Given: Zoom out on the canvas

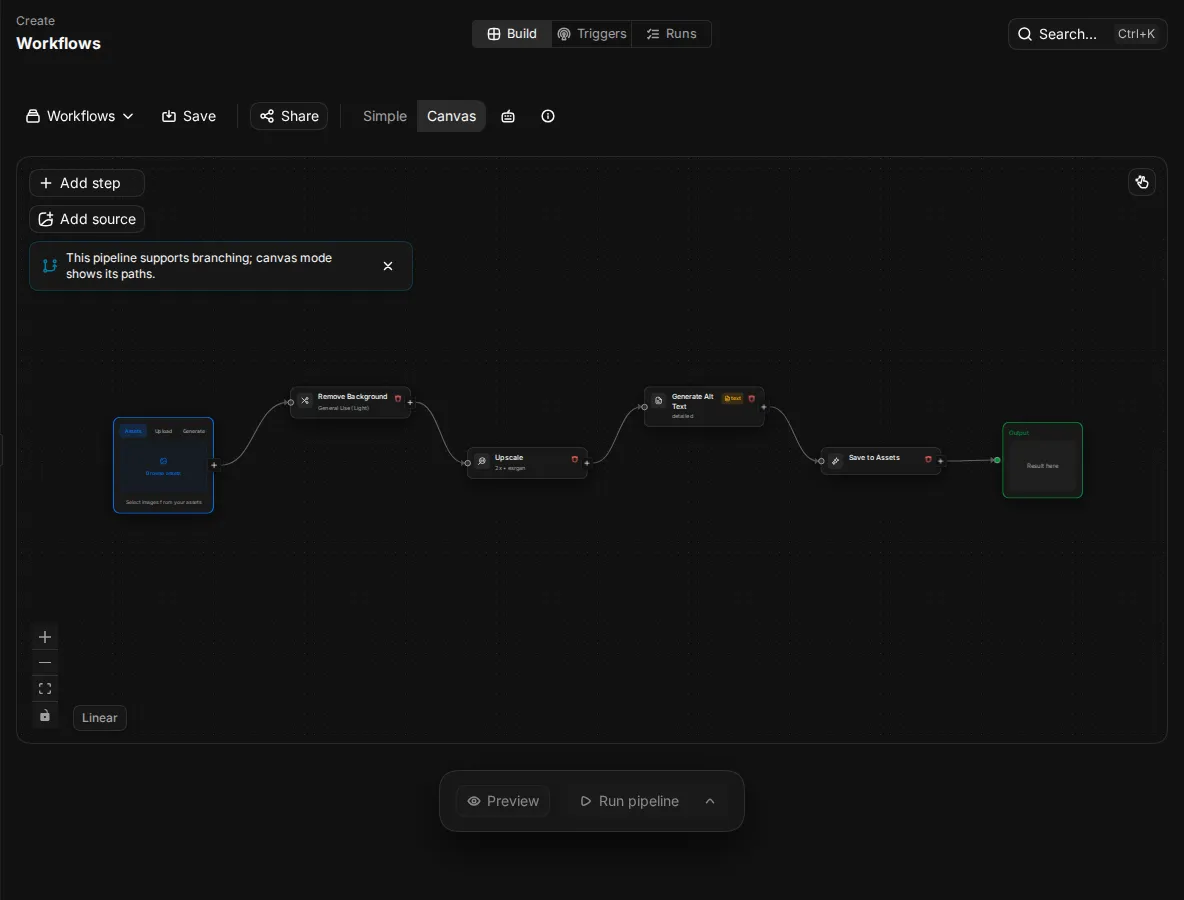Looking at the screenshot, I should (x=45, y=663).
